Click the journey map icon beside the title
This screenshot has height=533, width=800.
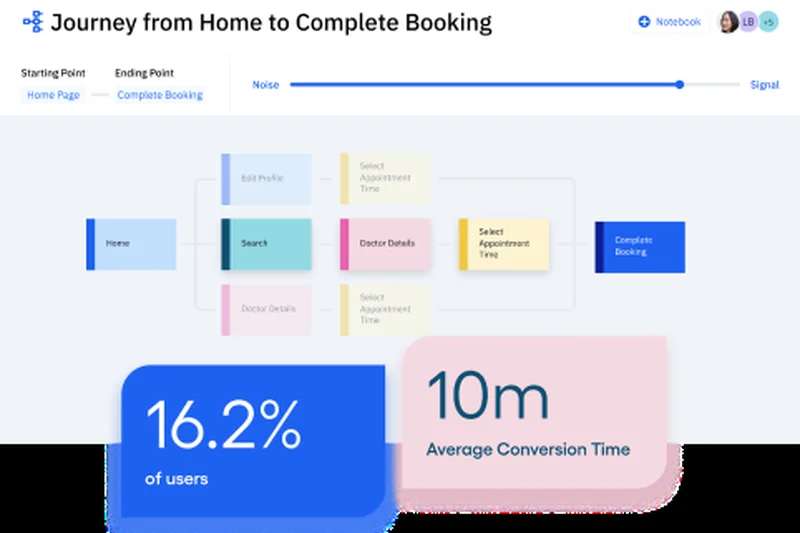(x=33, y=22)
